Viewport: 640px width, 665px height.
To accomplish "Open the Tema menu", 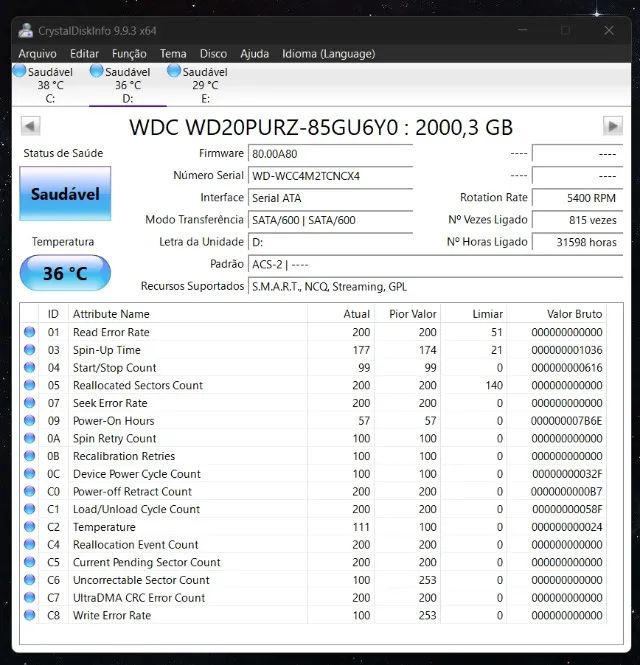I will [173, 54].
